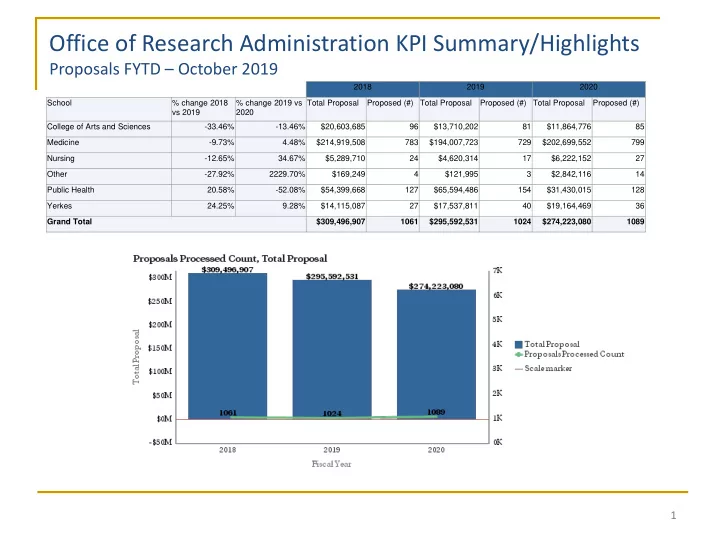
Task: Select the -52.08% cell for Public Health
Action: (270, 190)
